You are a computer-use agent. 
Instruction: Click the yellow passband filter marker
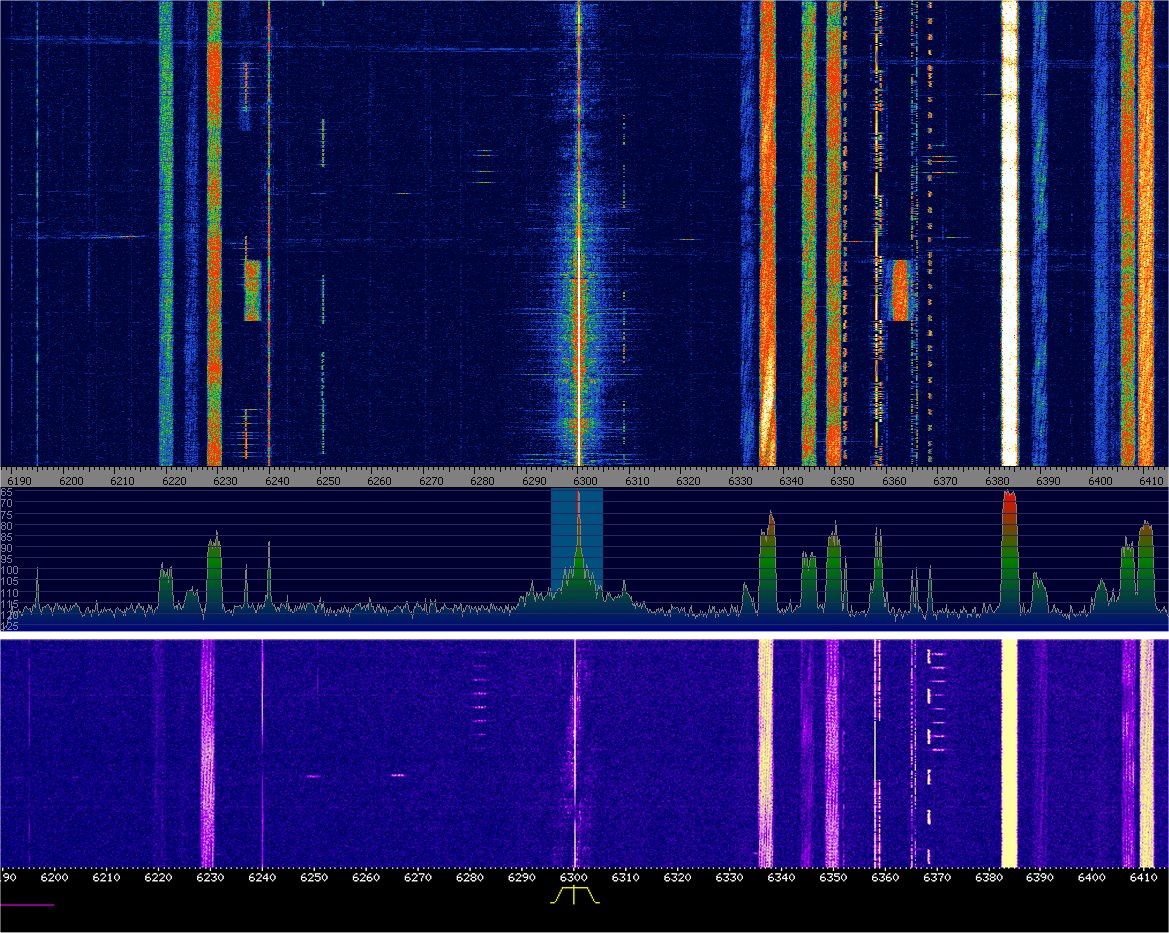click(575, 896)
